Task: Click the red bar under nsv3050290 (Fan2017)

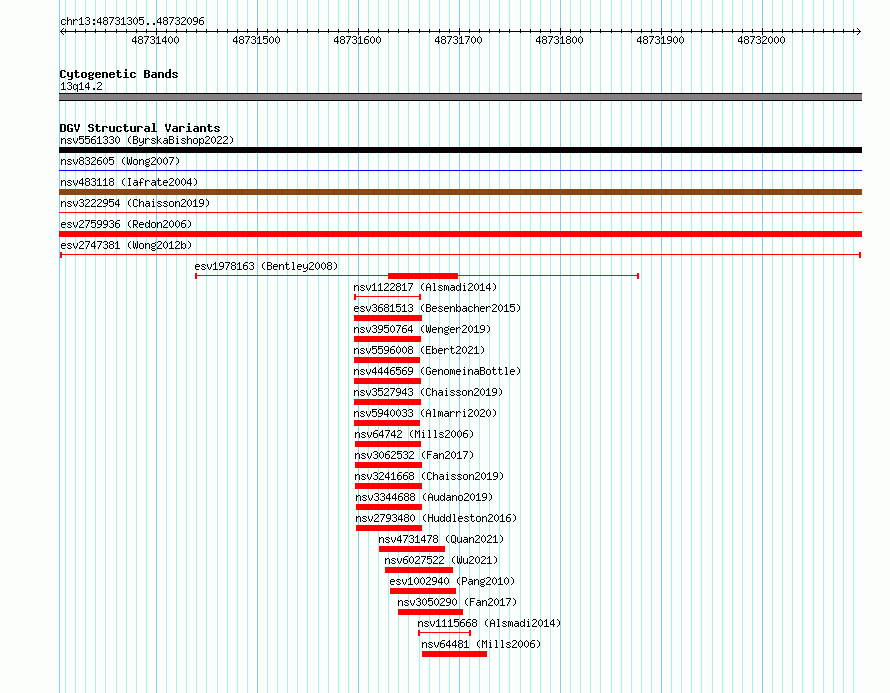Action: tap(430, 612)
